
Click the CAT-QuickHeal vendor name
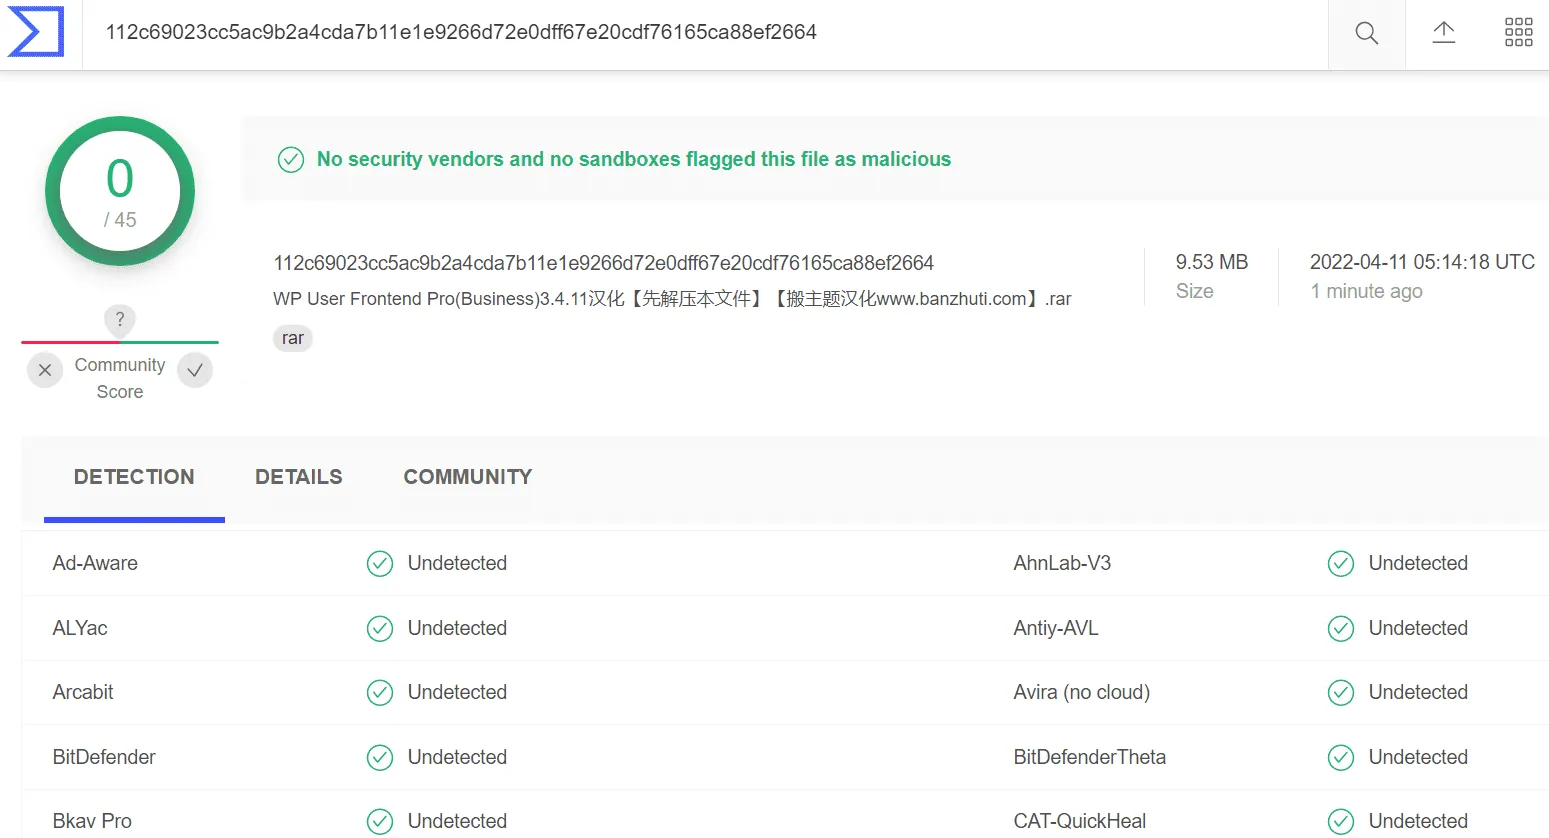(1080, 821)
